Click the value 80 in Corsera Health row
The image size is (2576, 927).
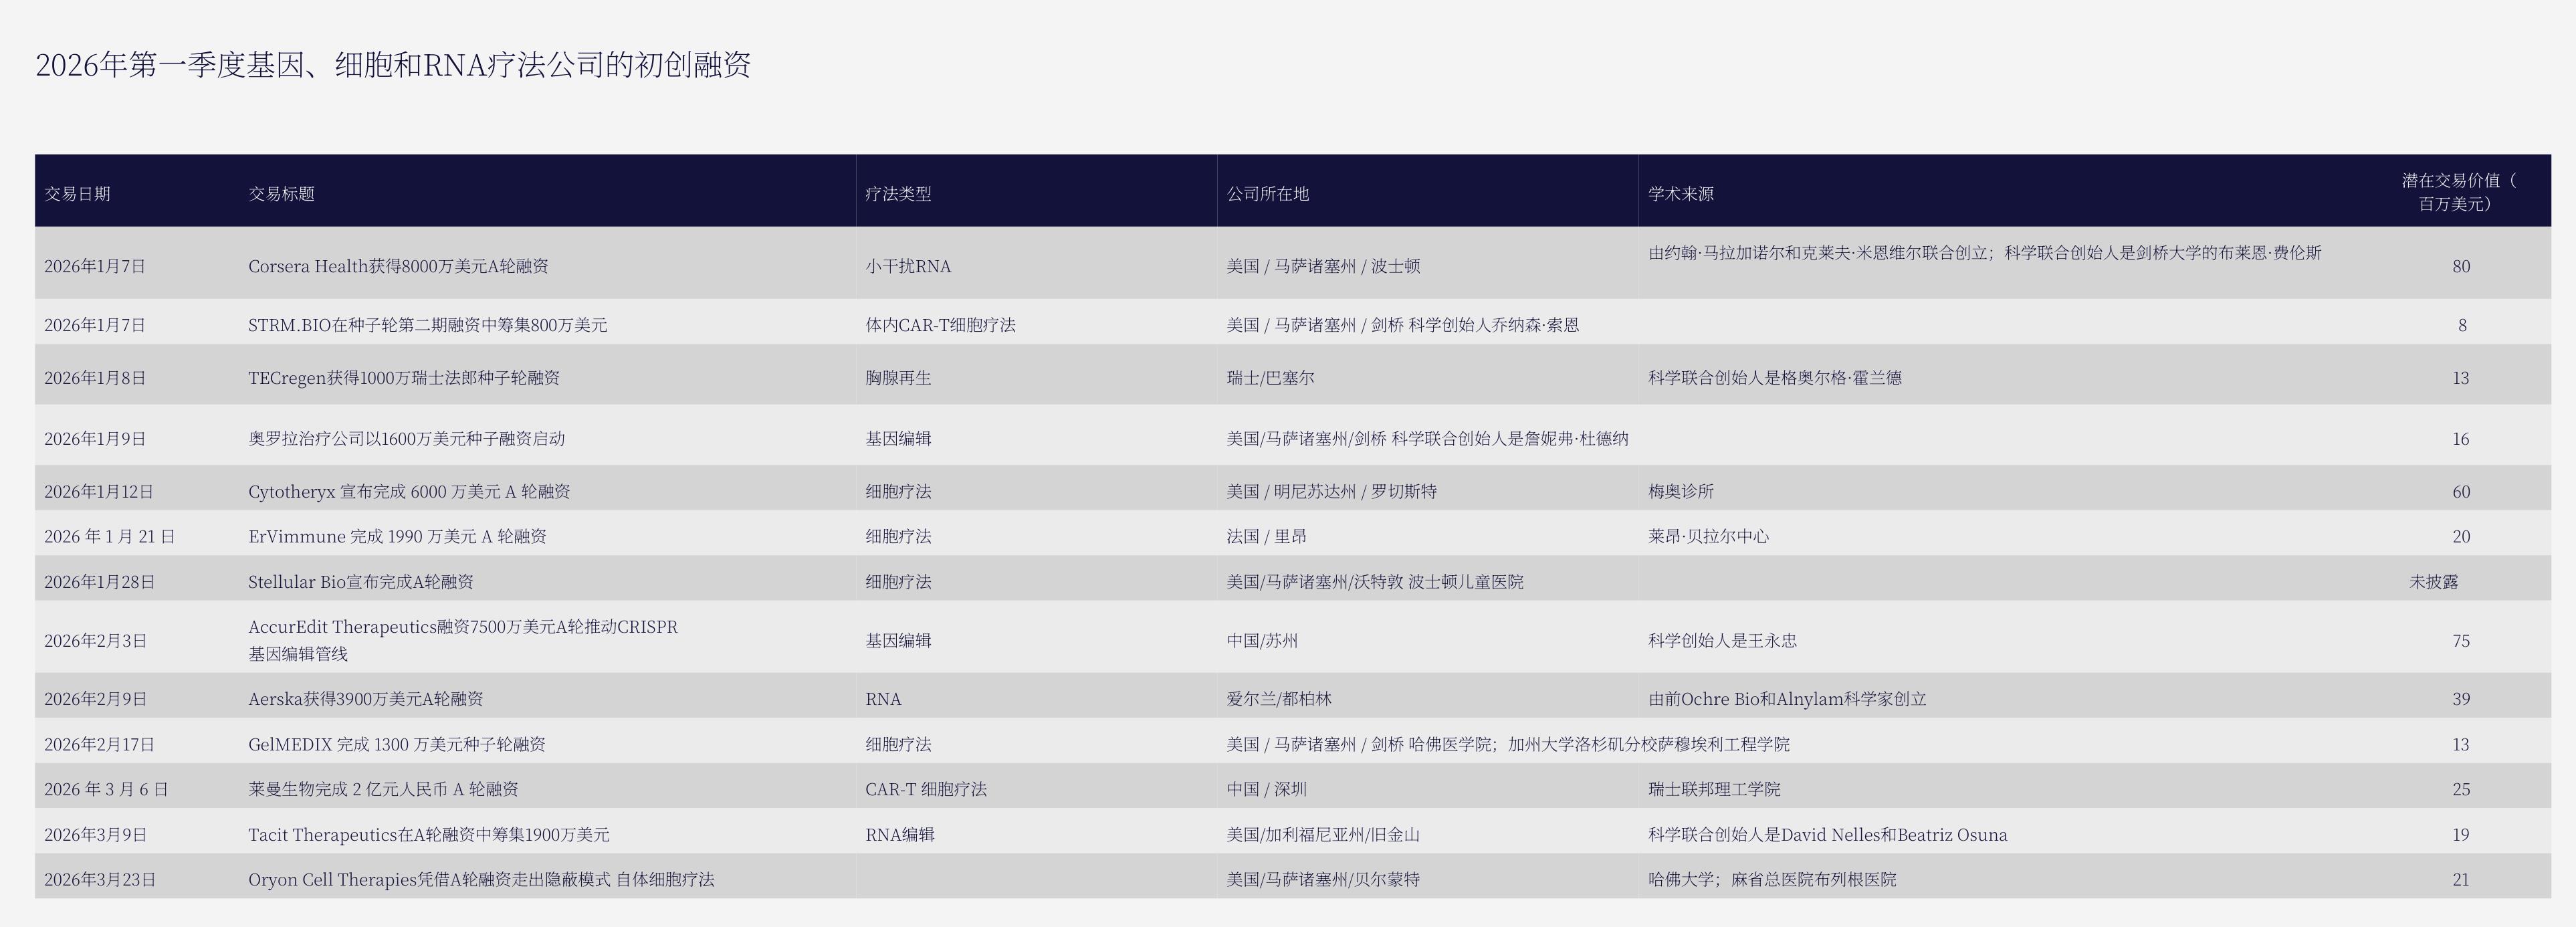point(2461,266)
